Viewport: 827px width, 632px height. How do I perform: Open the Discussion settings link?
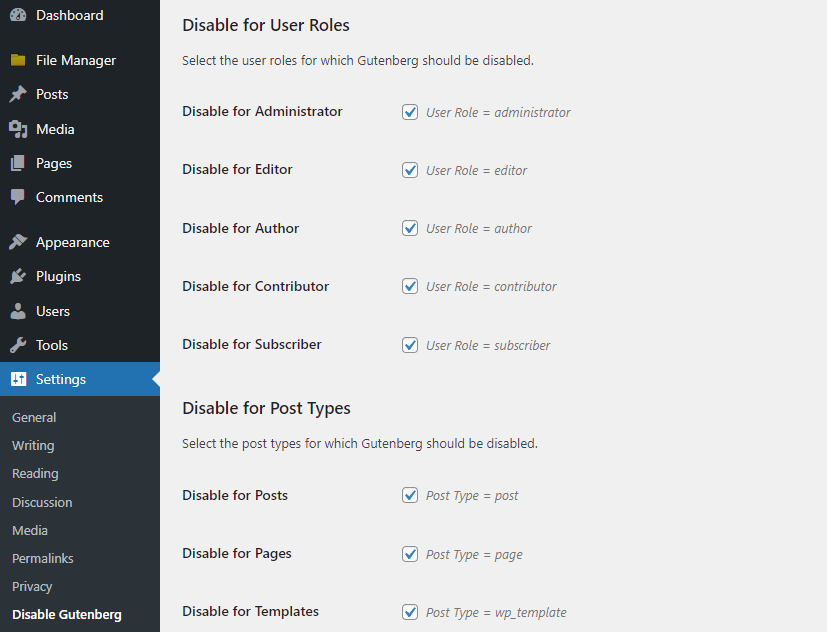pos(42,502)
